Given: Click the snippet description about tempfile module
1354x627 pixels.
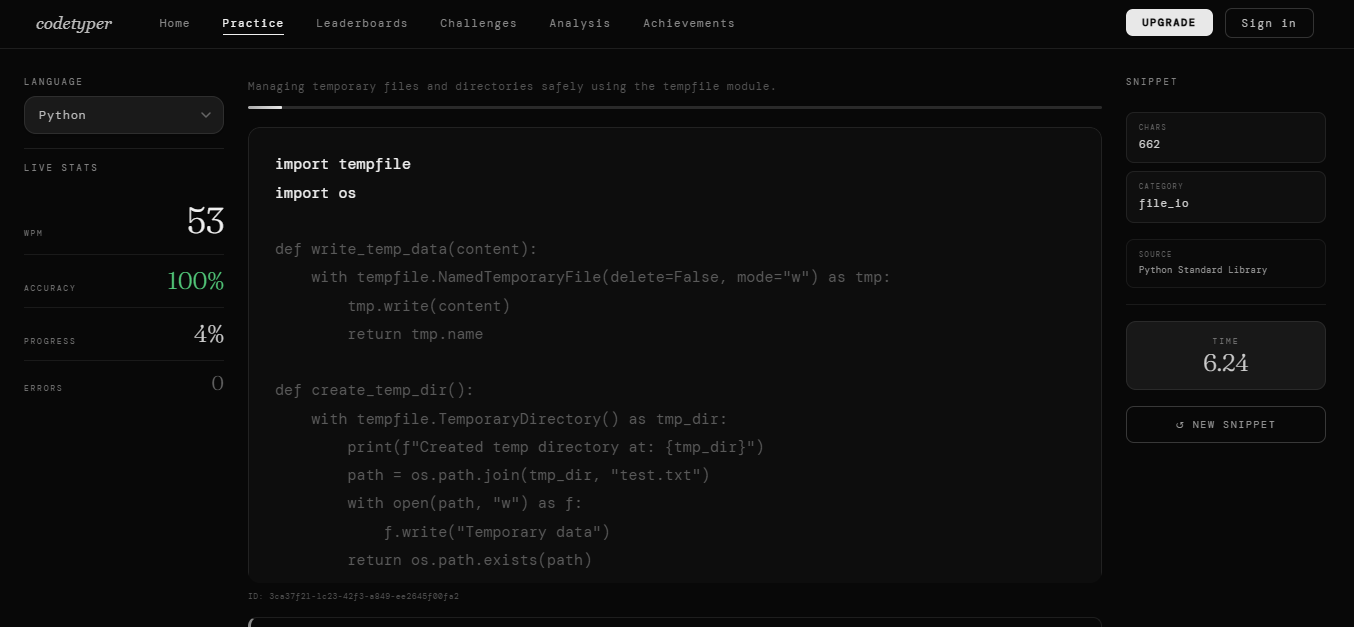Looking at the screenshot, I should (512, 86).
